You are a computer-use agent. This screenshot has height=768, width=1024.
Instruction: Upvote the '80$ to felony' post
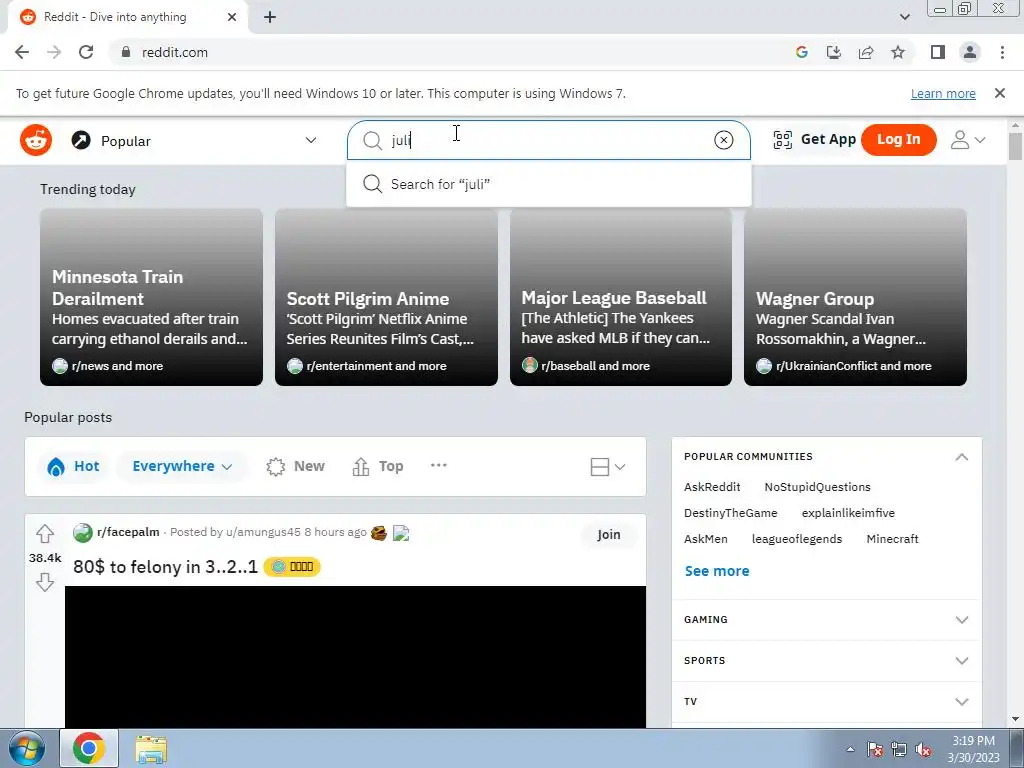coord(44,534)
